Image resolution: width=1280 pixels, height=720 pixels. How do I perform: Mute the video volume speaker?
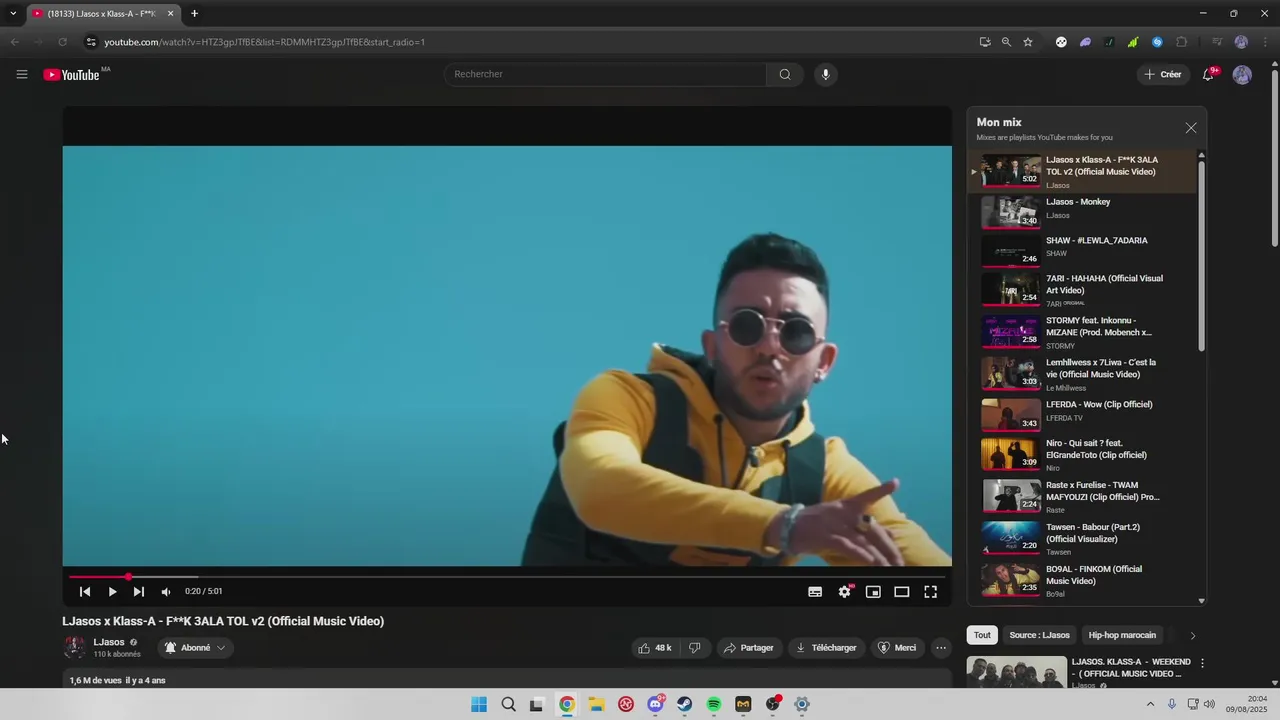166,592
